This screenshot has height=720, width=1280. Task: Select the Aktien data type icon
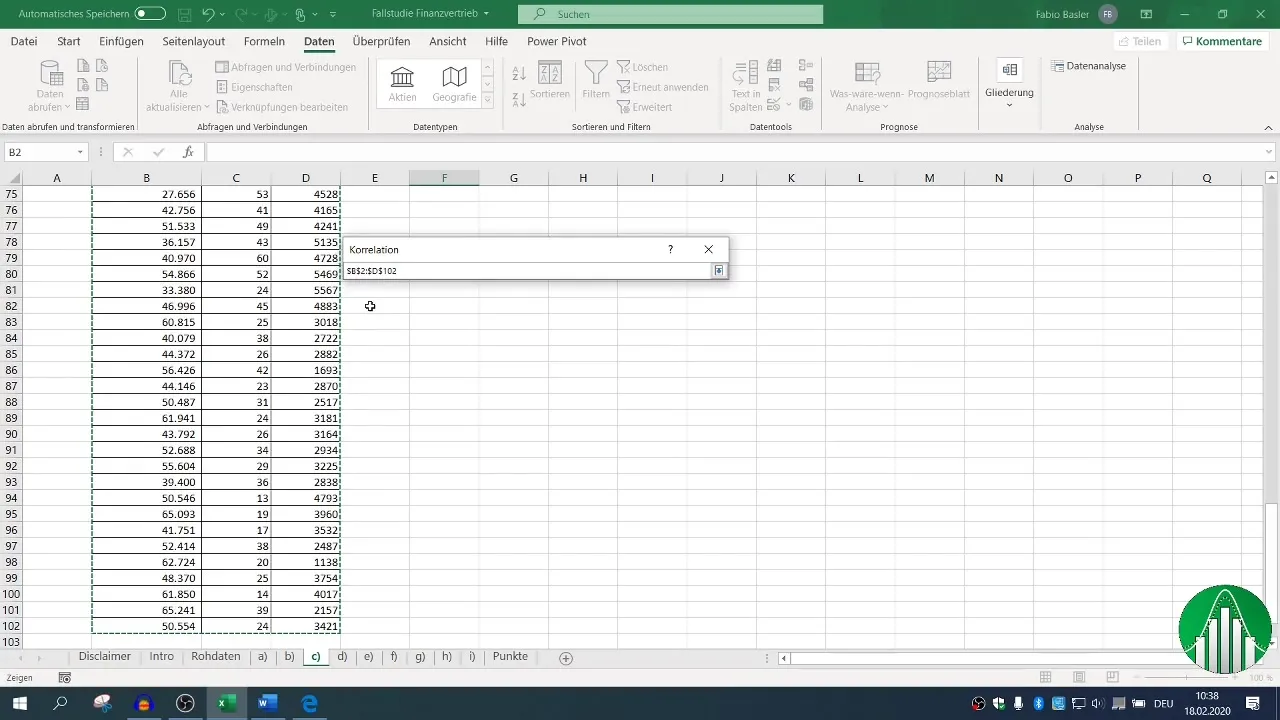coord(402,84)
